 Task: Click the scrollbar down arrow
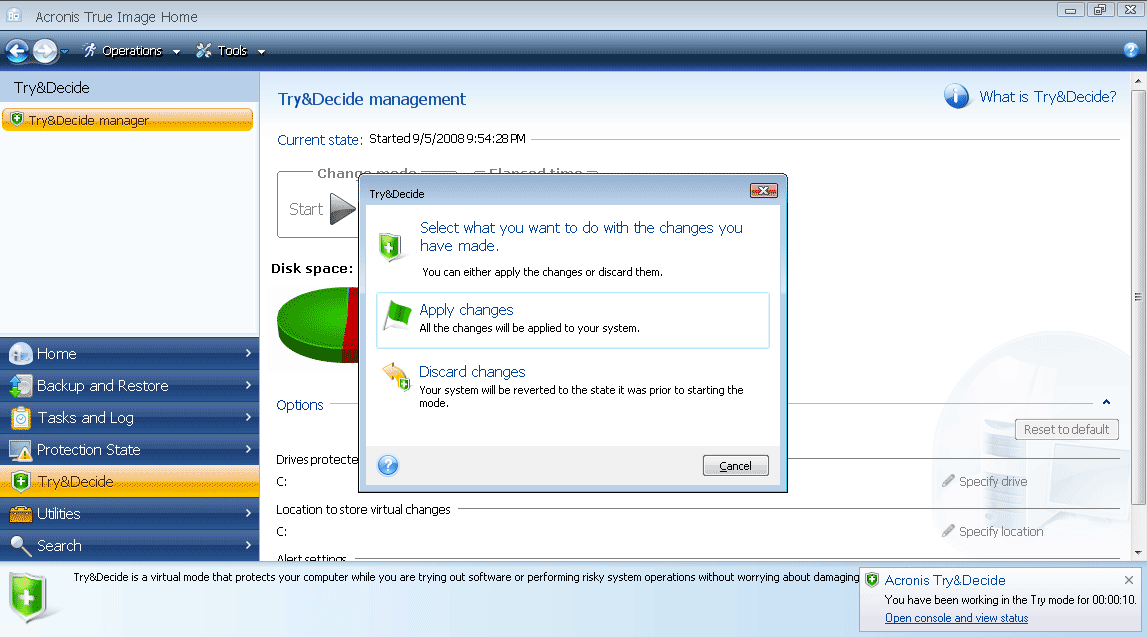click(x=1137, y=553)
